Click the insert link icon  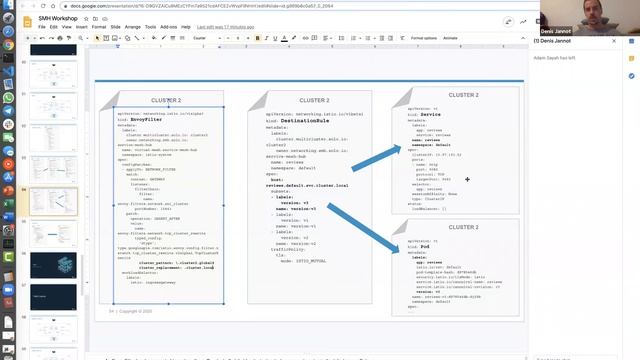pyautogui.click(x=305, y=38)
